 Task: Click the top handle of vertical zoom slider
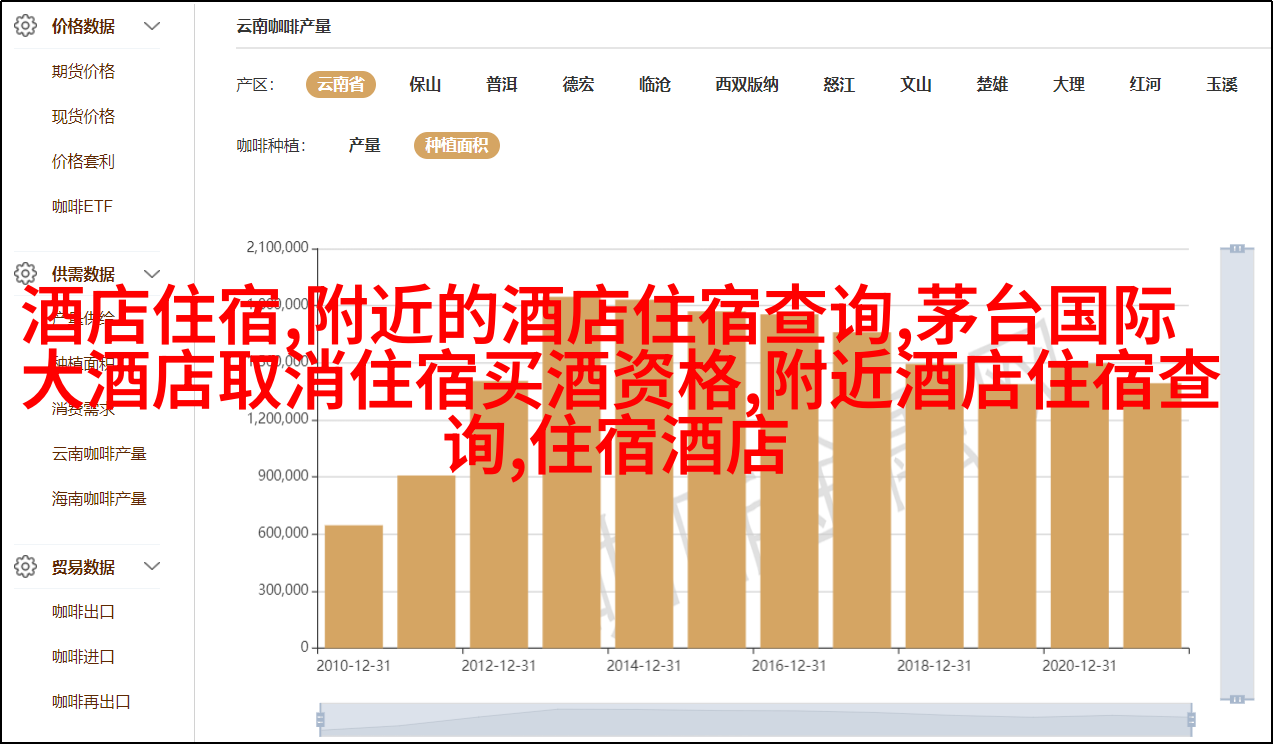(1237, 248)
